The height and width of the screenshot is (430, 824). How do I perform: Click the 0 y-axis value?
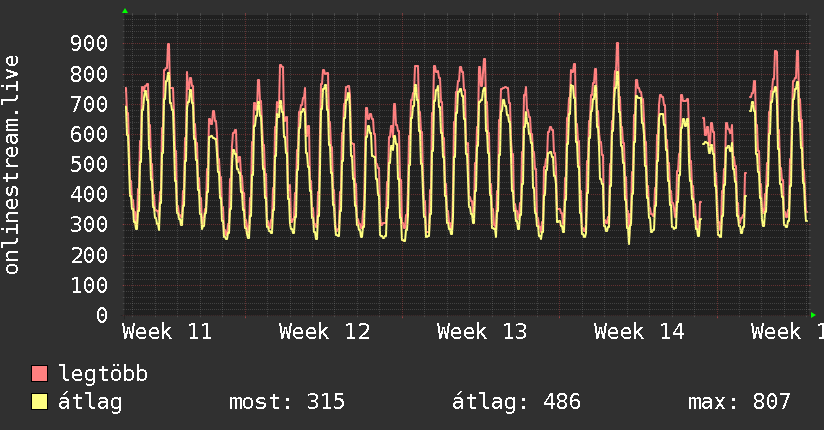tap(102, 315)
